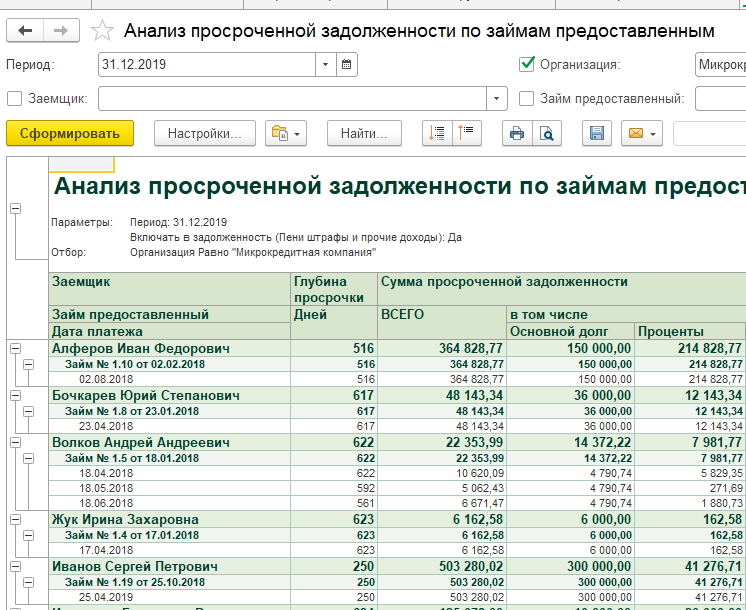
Task: Enable the Займ предоставленный checkbox
Action: 526,98
